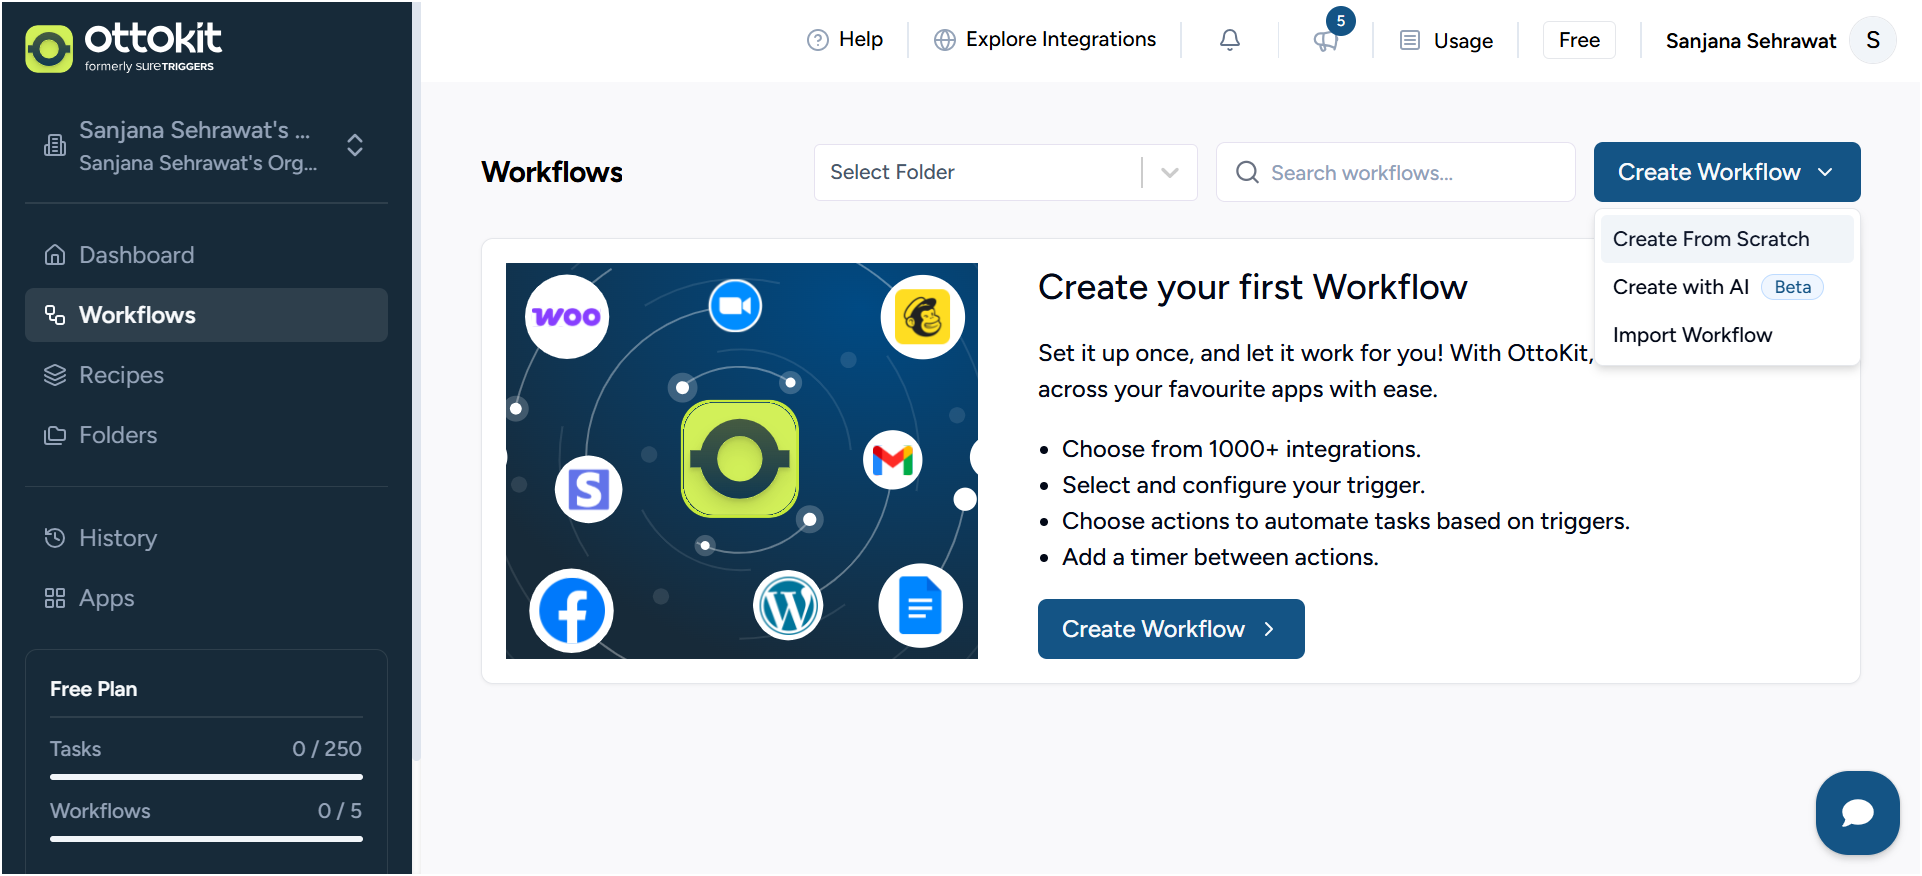The width and height of the screenshot is (1922, 876).
Task: Click 'Add a timer between actions.' text
Action: (x=1220, y=557)
